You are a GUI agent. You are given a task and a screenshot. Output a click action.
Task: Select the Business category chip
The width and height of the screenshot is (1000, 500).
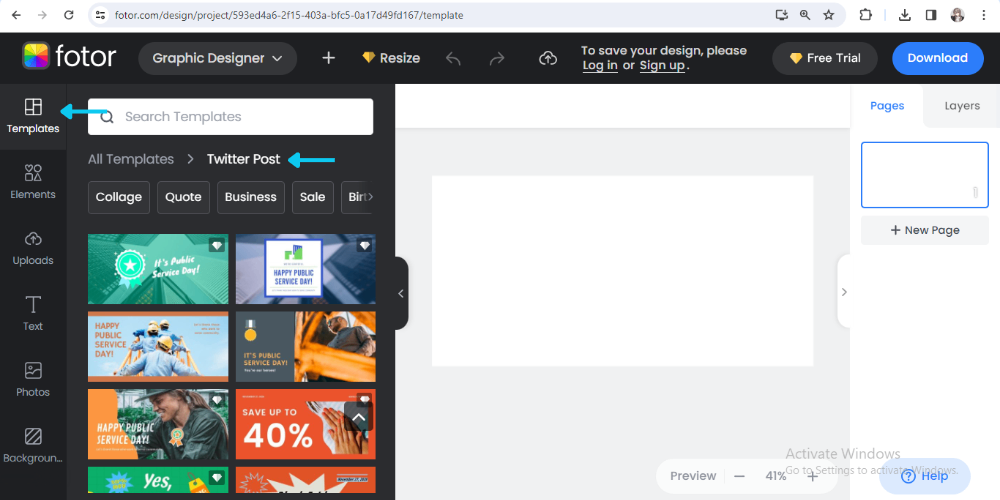[x=251, y=197]
